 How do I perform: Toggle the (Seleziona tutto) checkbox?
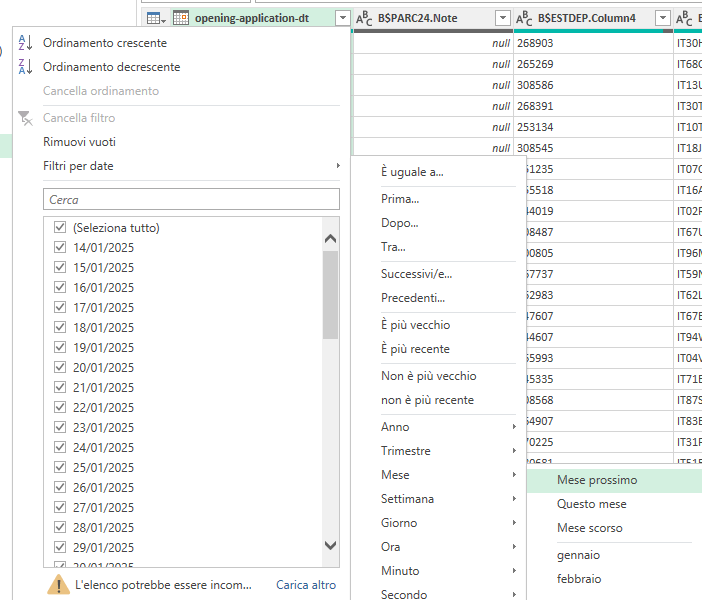coord(60,227)
